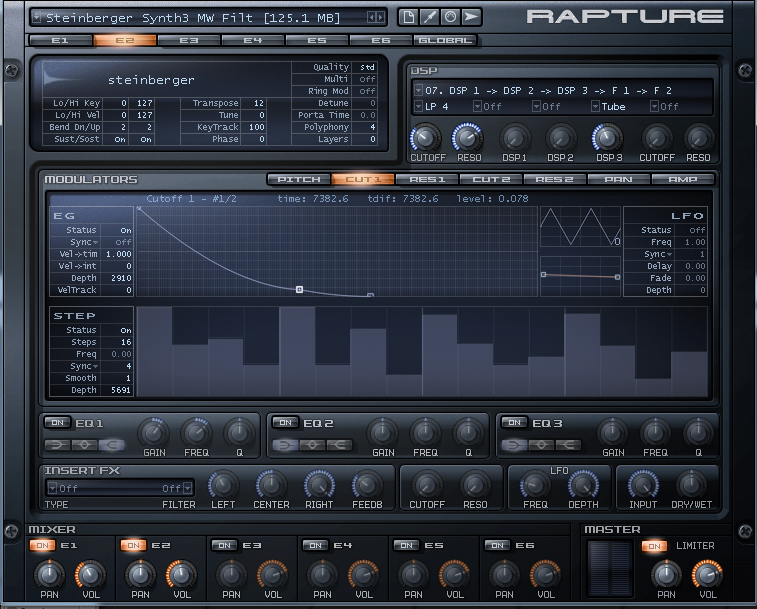This screenshot has height=609, width=757.
Task: Click the DSP filter 1 CUTOFF knob
Action: pos(425,138)
